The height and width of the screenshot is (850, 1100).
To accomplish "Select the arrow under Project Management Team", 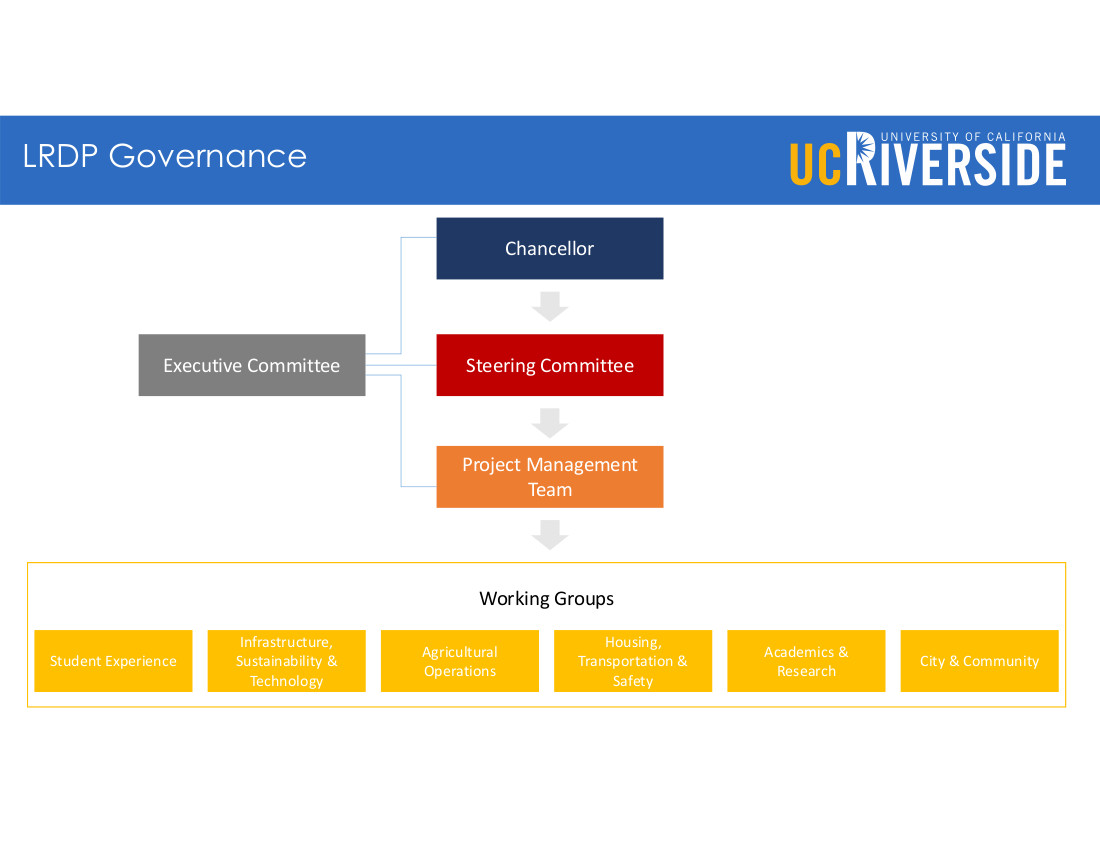I will point(550,534).
